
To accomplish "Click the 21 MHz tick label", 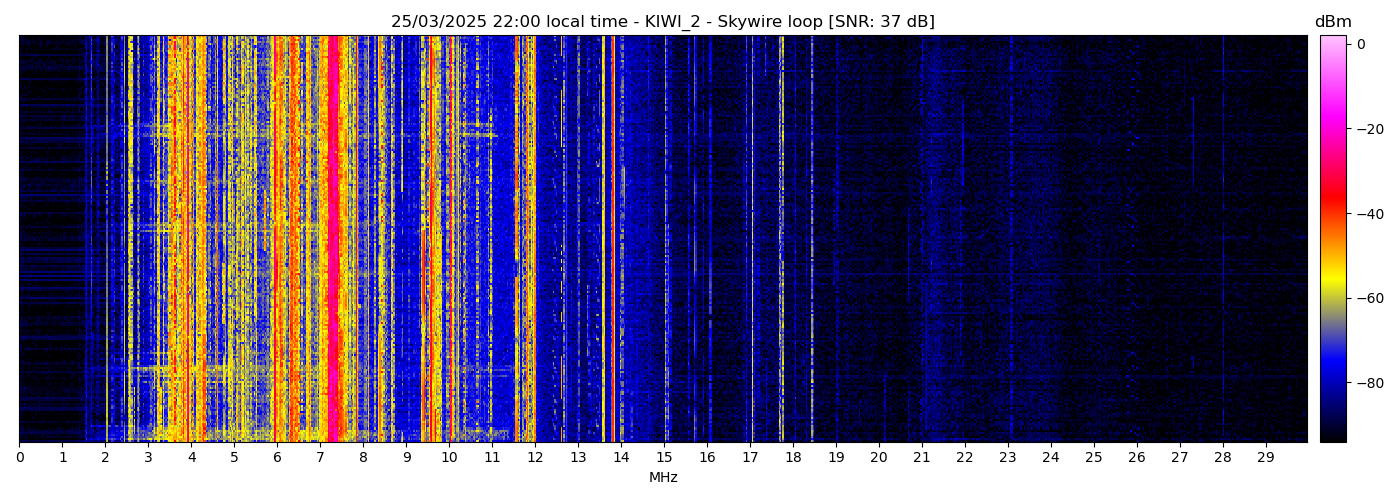I will (x=921, y=458).
